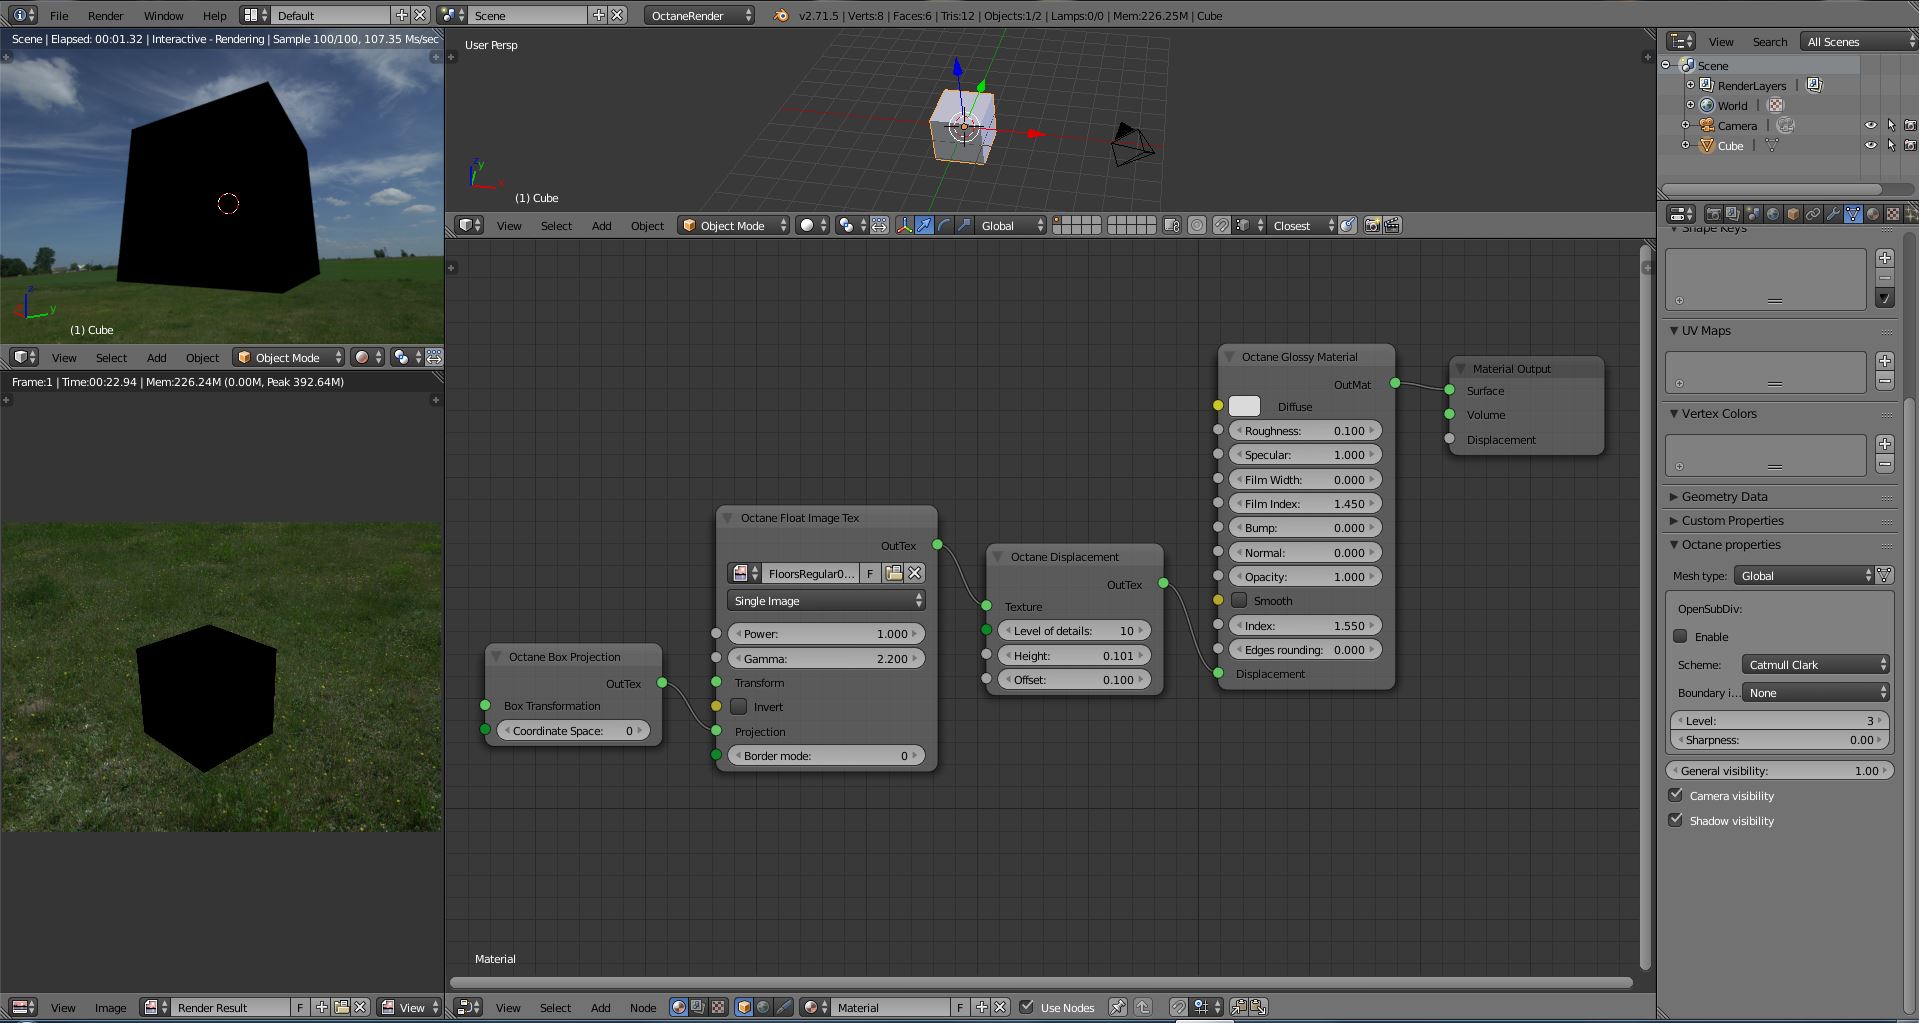The height and width of the screenshot is (1023, 1919).
Task: Toggle Camera visibility checkbox
Action: coord(1676,795)
